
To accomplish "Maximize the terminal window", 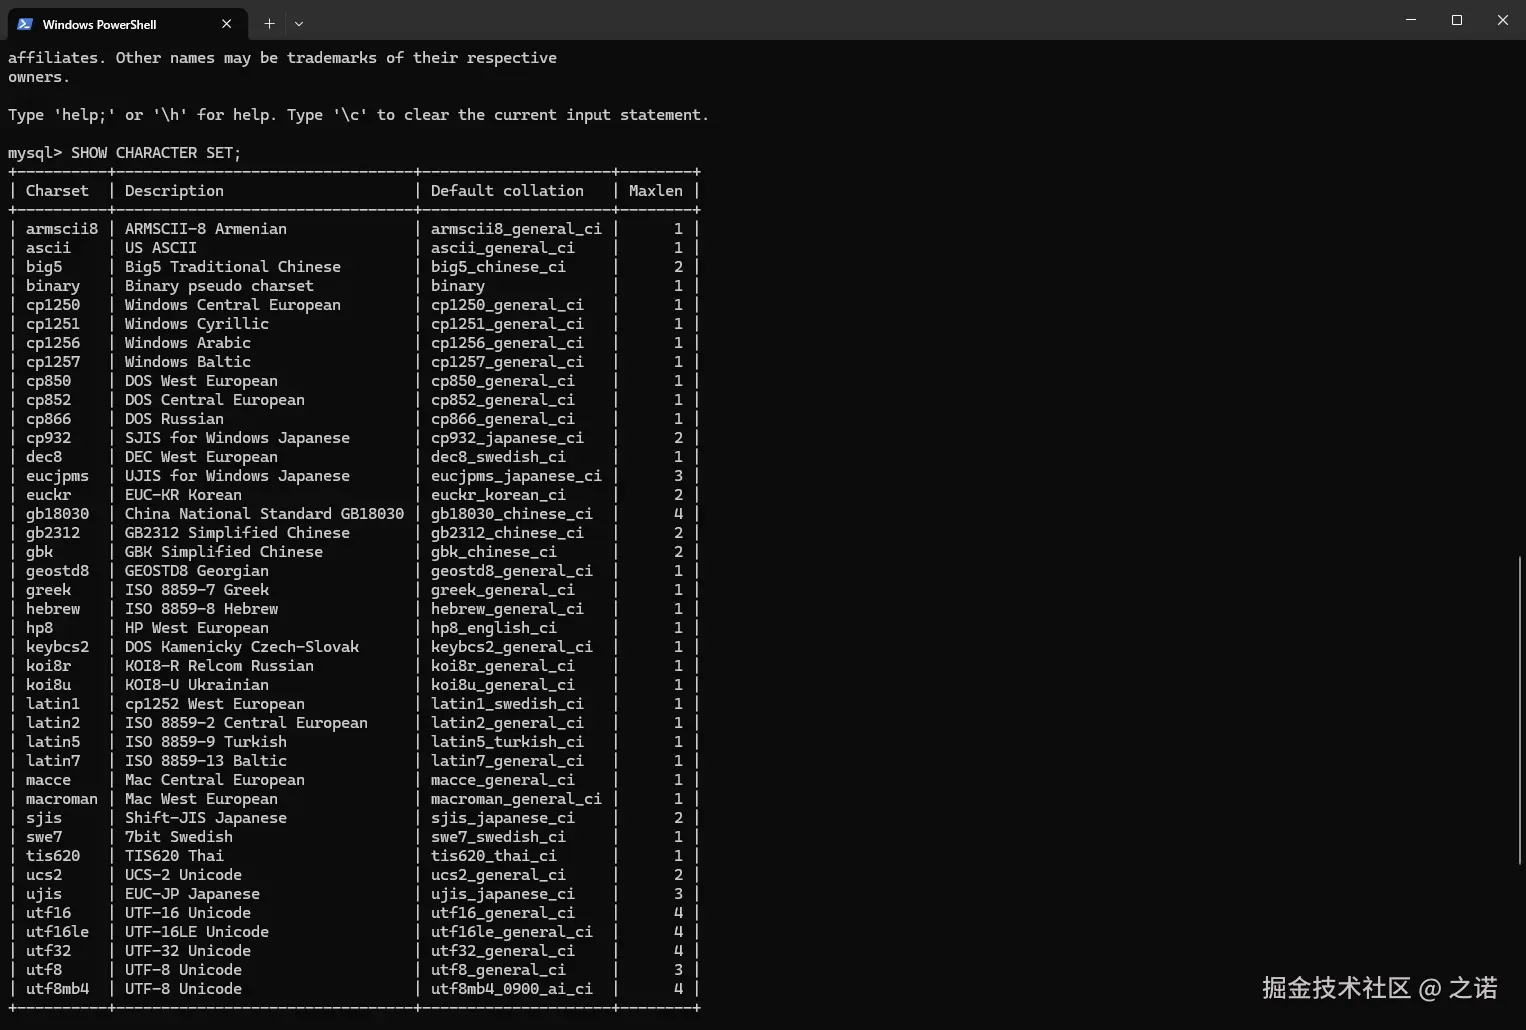I will click(1457, 20).
